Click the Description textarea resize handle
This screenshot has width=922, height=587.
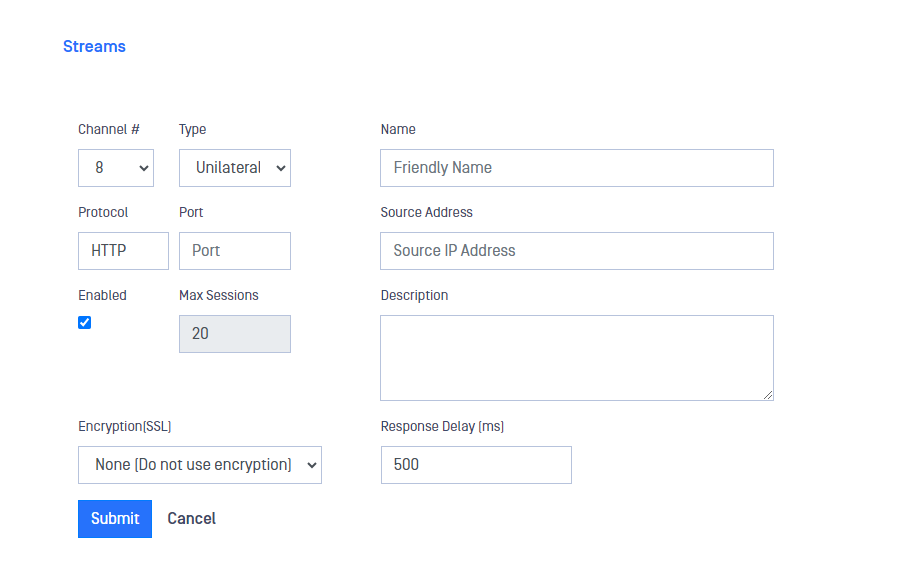coord(768,395)
